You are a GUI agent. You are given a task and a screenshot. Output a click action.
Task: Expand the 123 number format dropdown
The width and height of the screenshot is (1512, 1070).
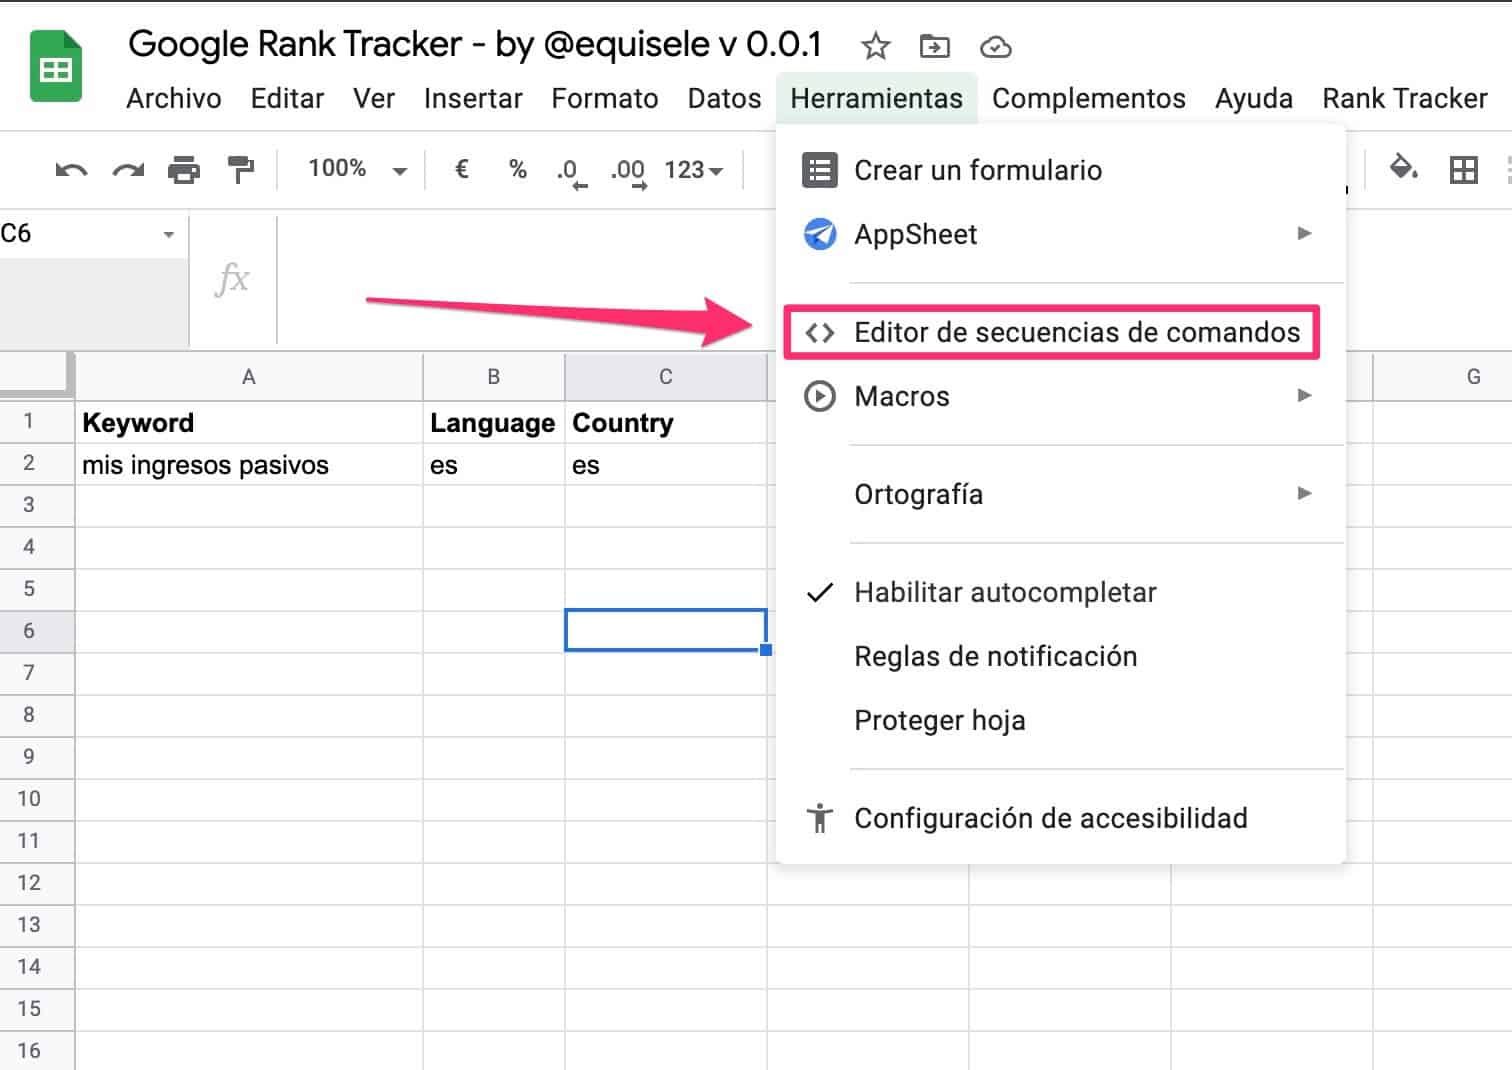(x=693, y=170)
